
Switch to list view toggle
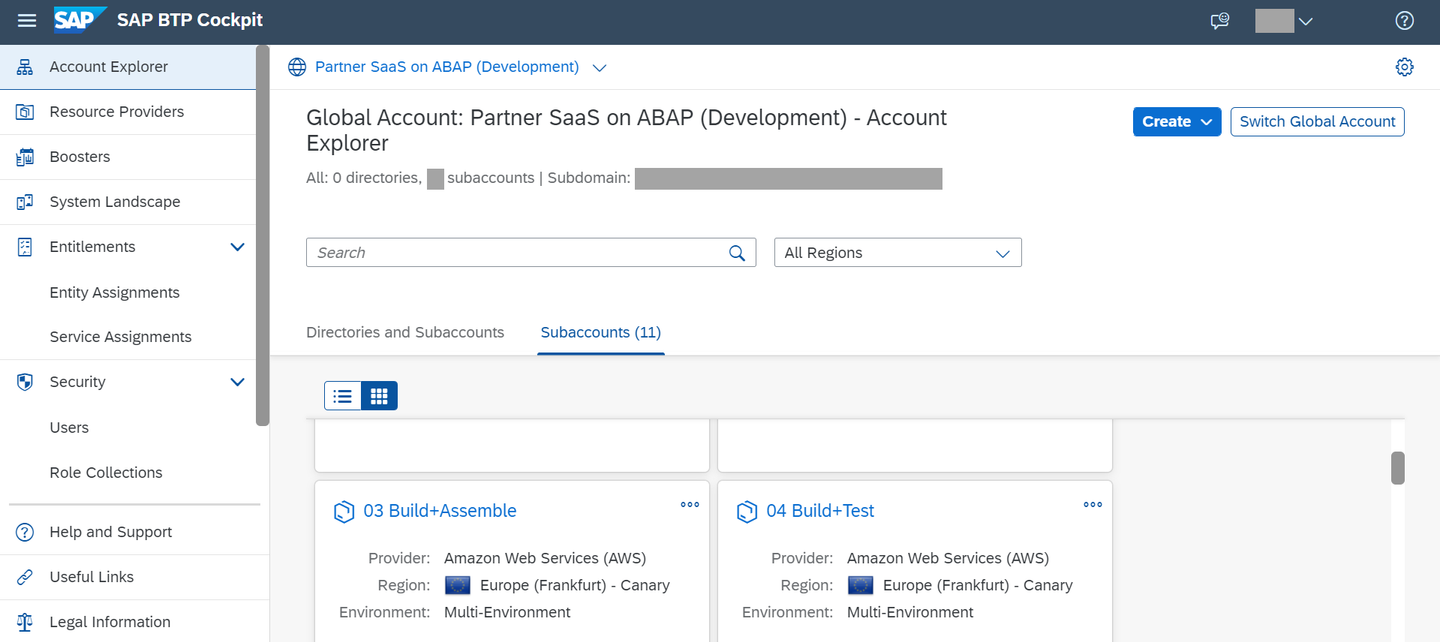[x=343, y=396]
